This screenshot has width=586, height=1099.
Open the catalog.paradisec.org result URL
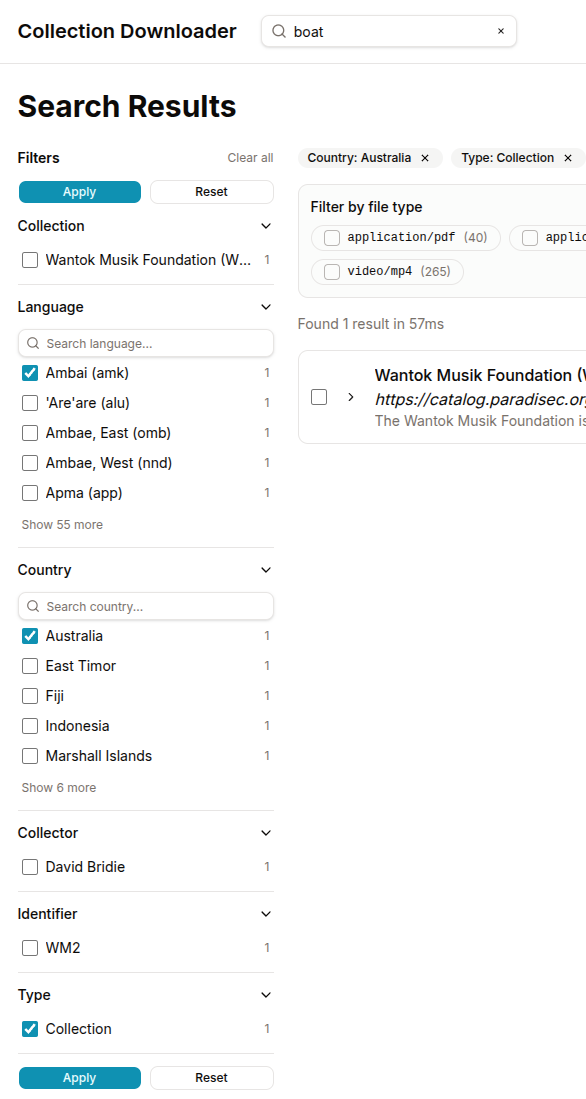(x=480, y=400)
